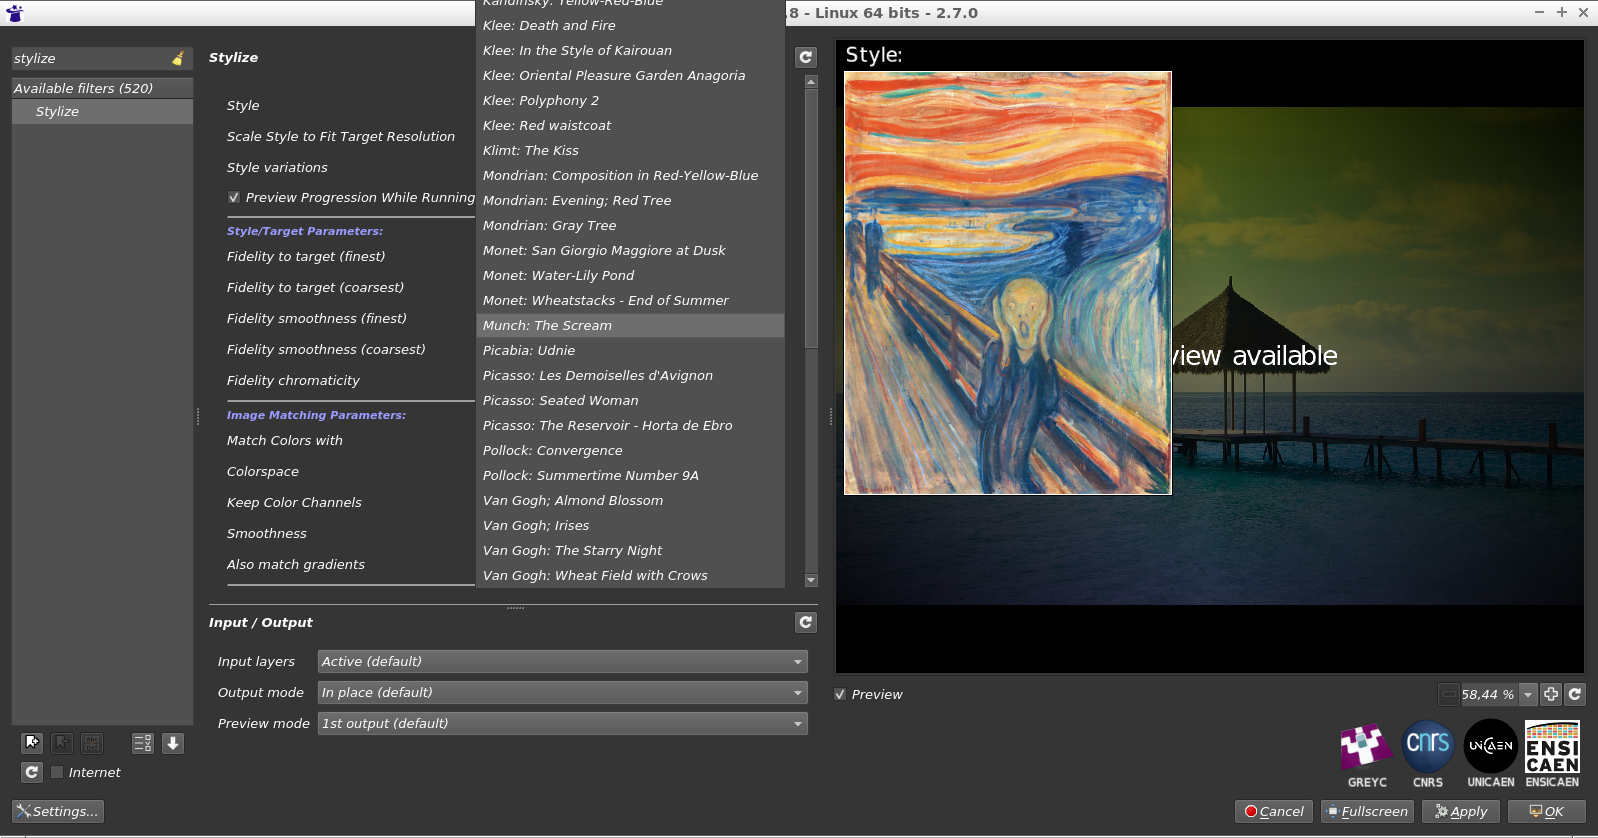Choose 'Van Gogh: Wheat Field with Crows'
Viewport: 1598px width, 838px height.
pyautogui.click(x=630, y=576)
